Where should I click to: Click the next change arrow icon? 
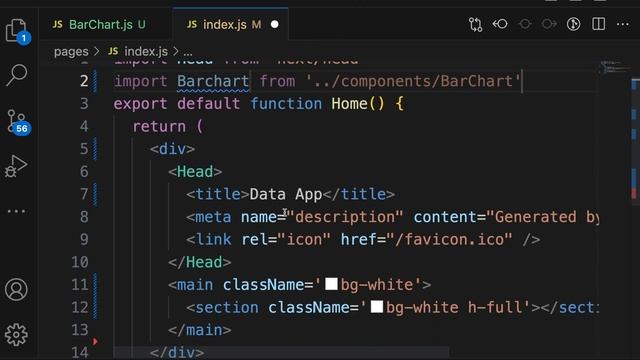(x=549, y=24)
